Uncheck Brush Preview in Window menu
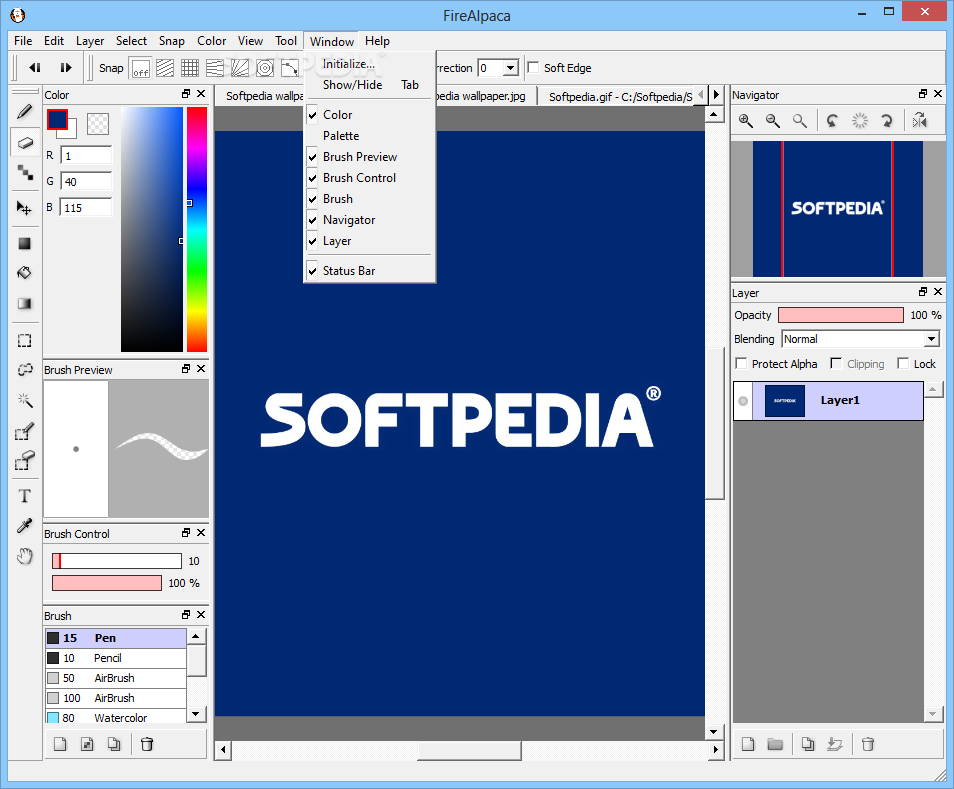Viewport: 954px width, 789px height. tap(370, 157)
